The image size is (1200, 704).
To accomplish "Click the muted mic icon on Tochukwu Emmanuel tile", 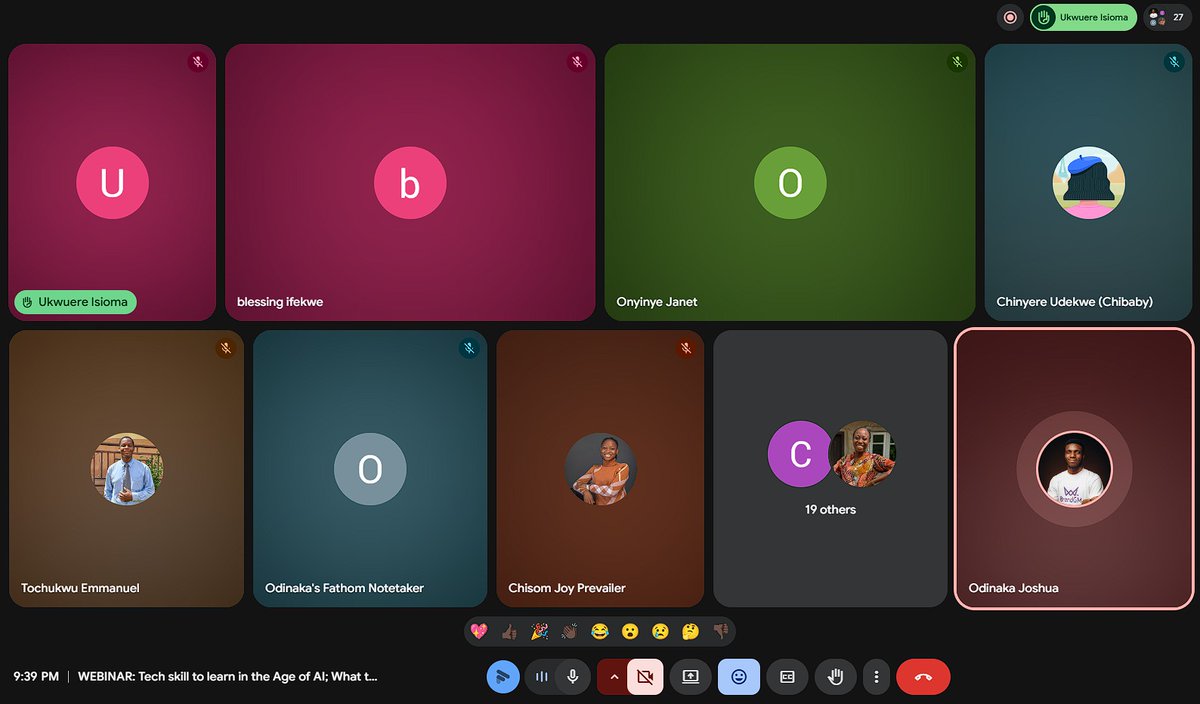I will 226,348.
